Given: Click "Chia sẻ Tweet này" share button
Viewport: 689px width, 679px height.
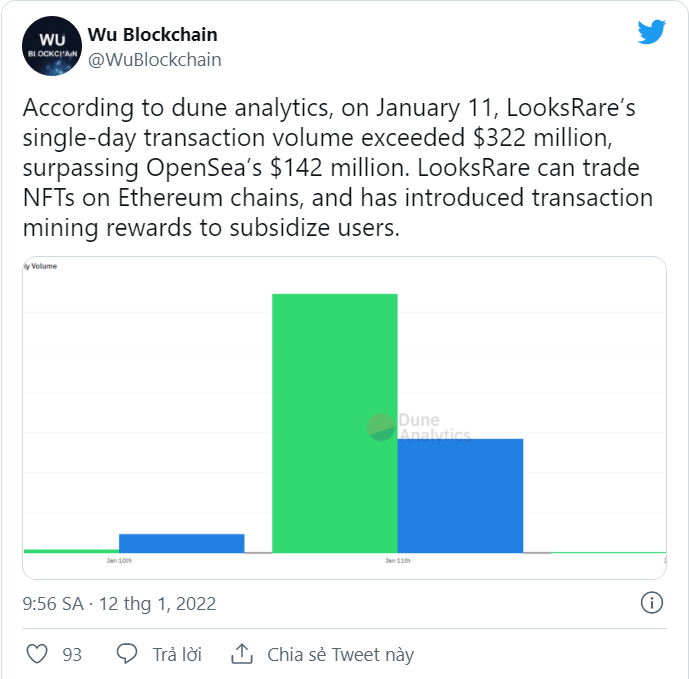Looking at the screenshot, I should (x=340, y=655).
